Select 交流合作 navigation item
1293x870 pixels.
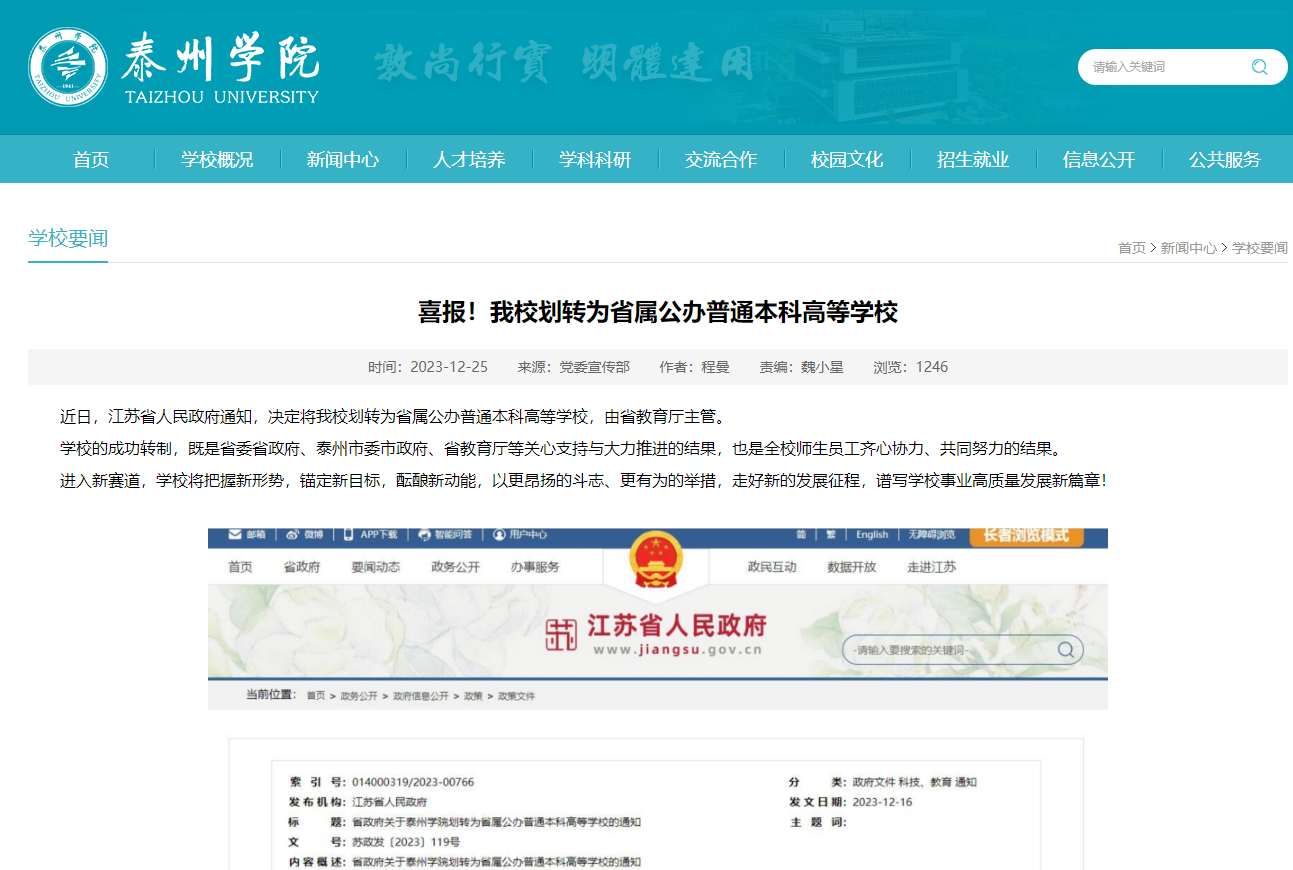pos(721,159)
